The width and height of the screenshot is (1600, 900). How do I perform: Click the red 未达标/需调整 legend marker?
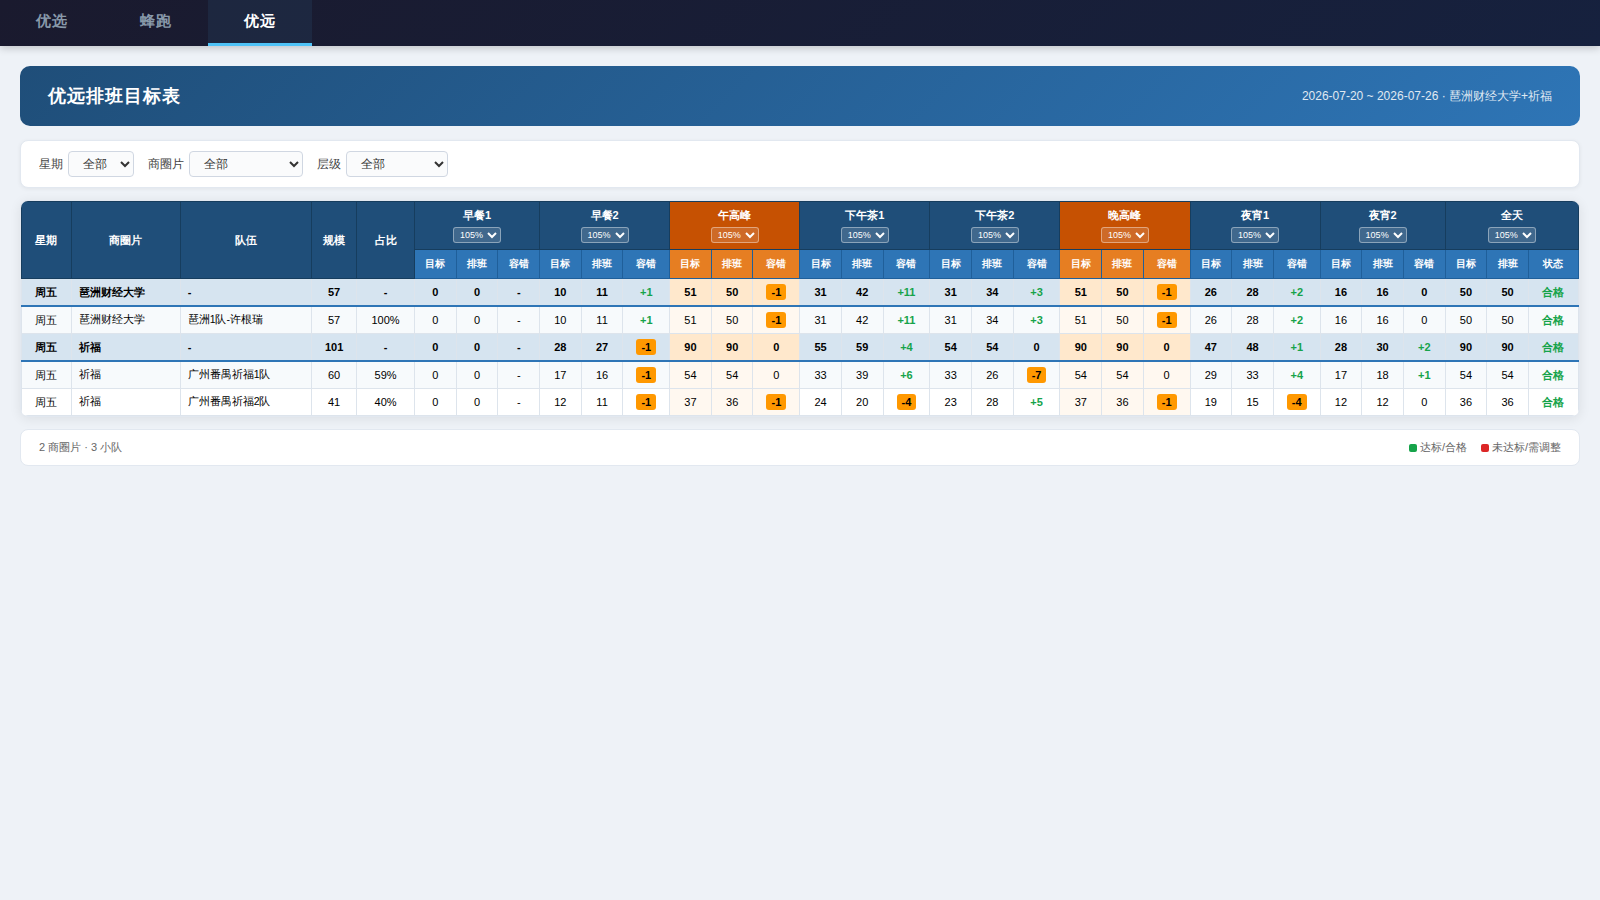[x=1485, y=448]
